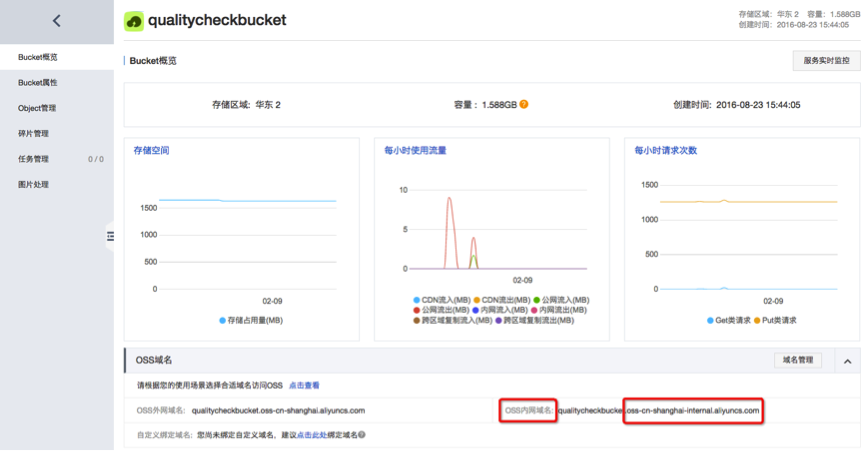This screenshot has width=866, height=451.
Task: Click the 任务管理 count 0 / 0
Action: pos(96,159)
